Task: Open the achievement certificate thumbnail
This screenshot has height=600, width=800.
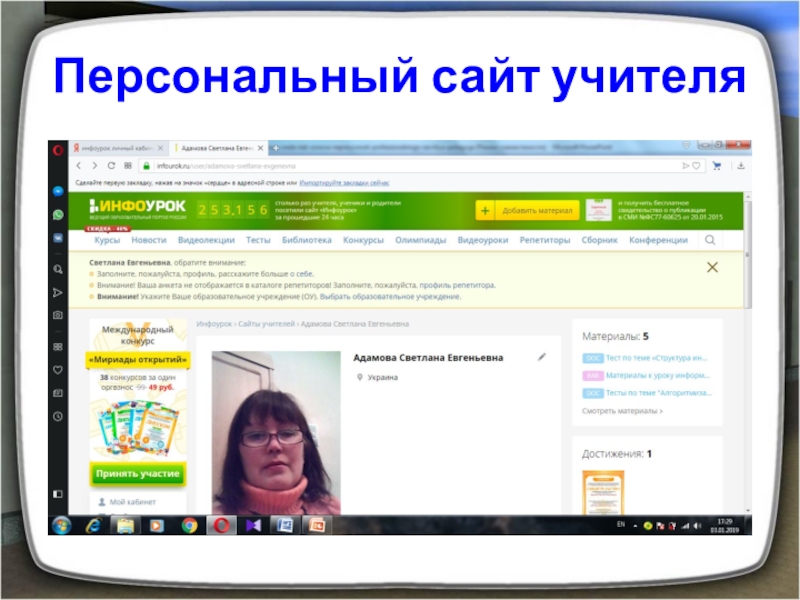Action: coord(603,492)
